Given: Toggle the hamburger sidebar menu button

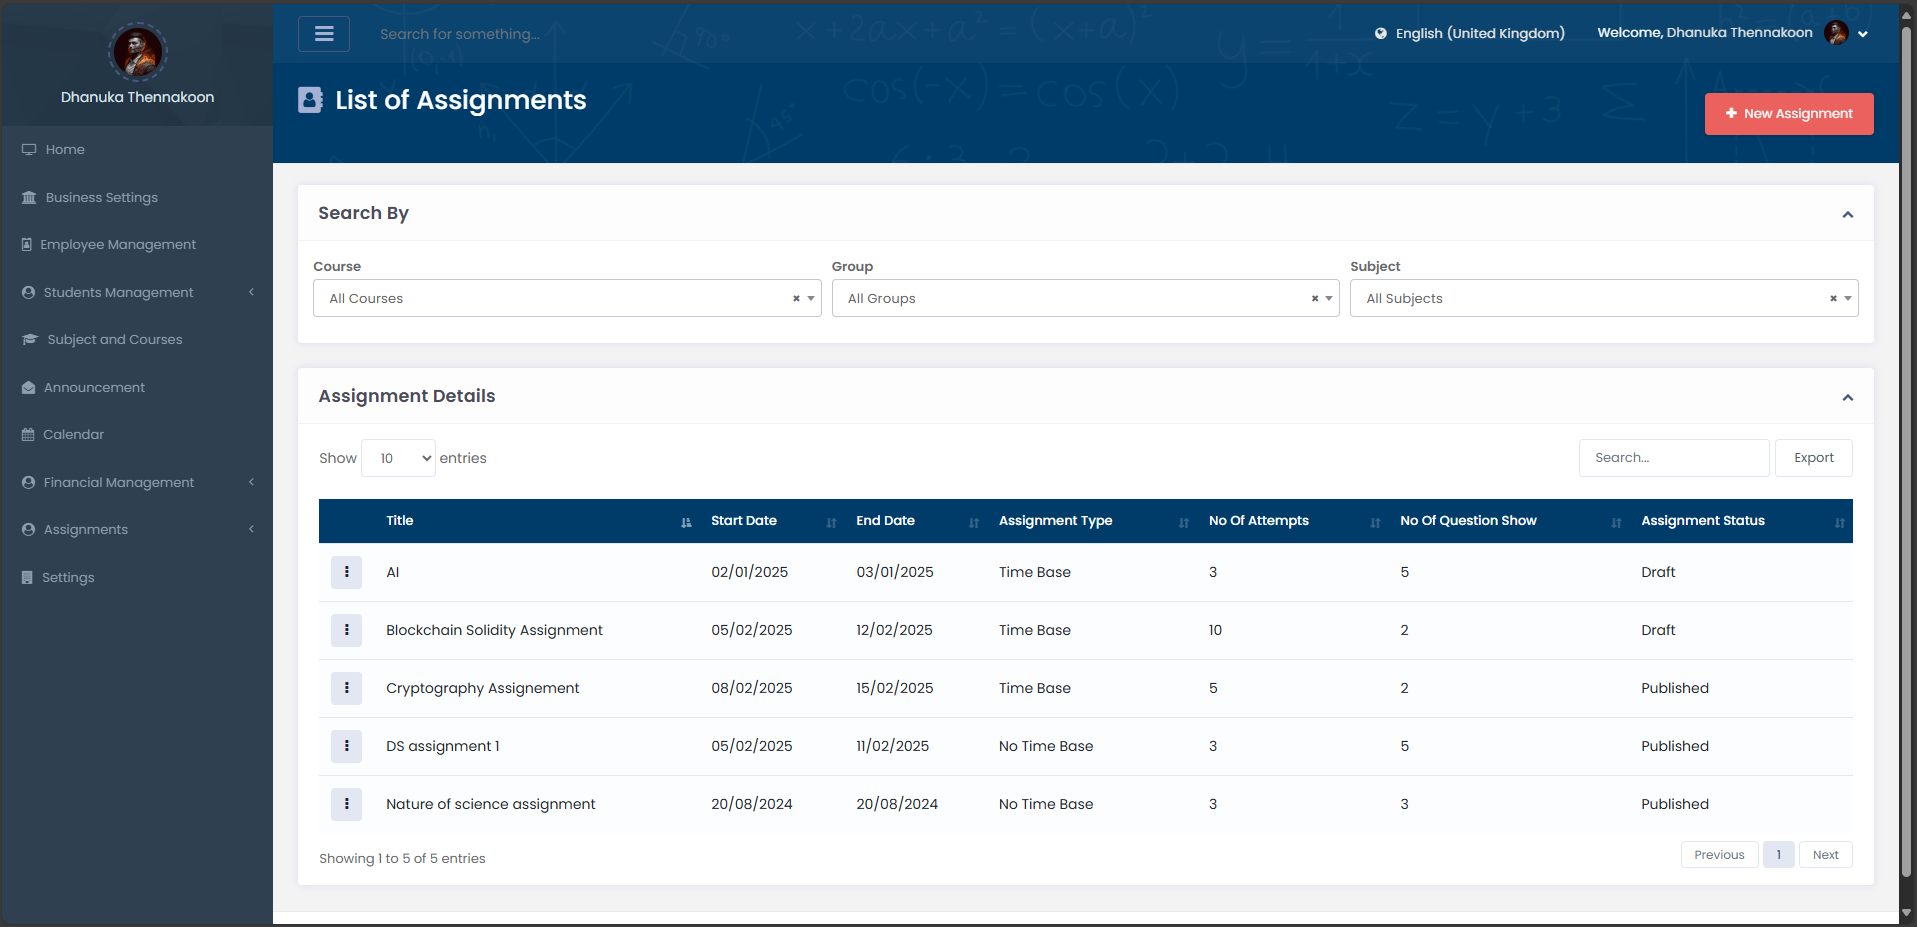Looking at the screenshot, I should tap(324, 34).
